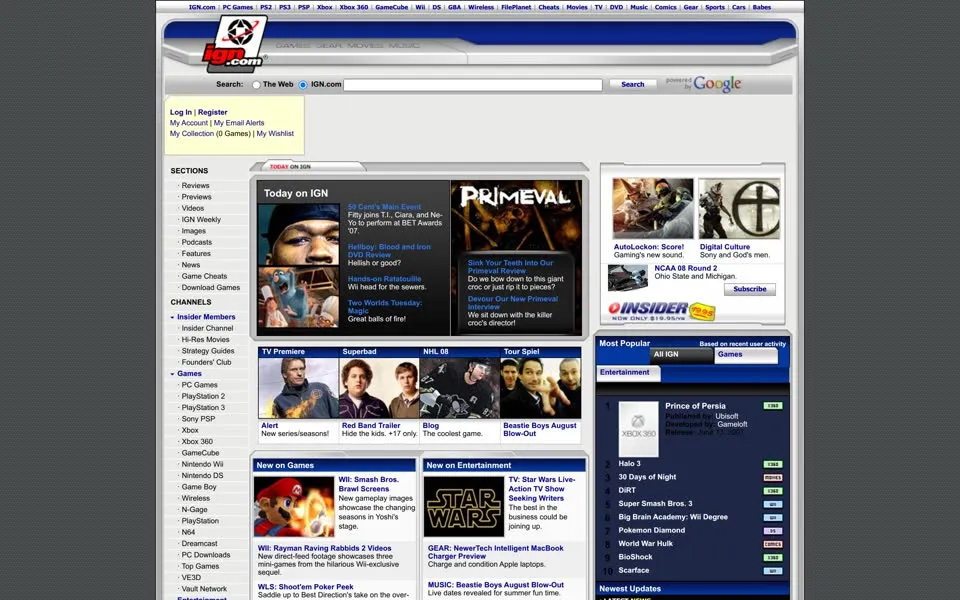Open PlayStation 3 in the Games channel
960x600 pixels.
[203, 408]
